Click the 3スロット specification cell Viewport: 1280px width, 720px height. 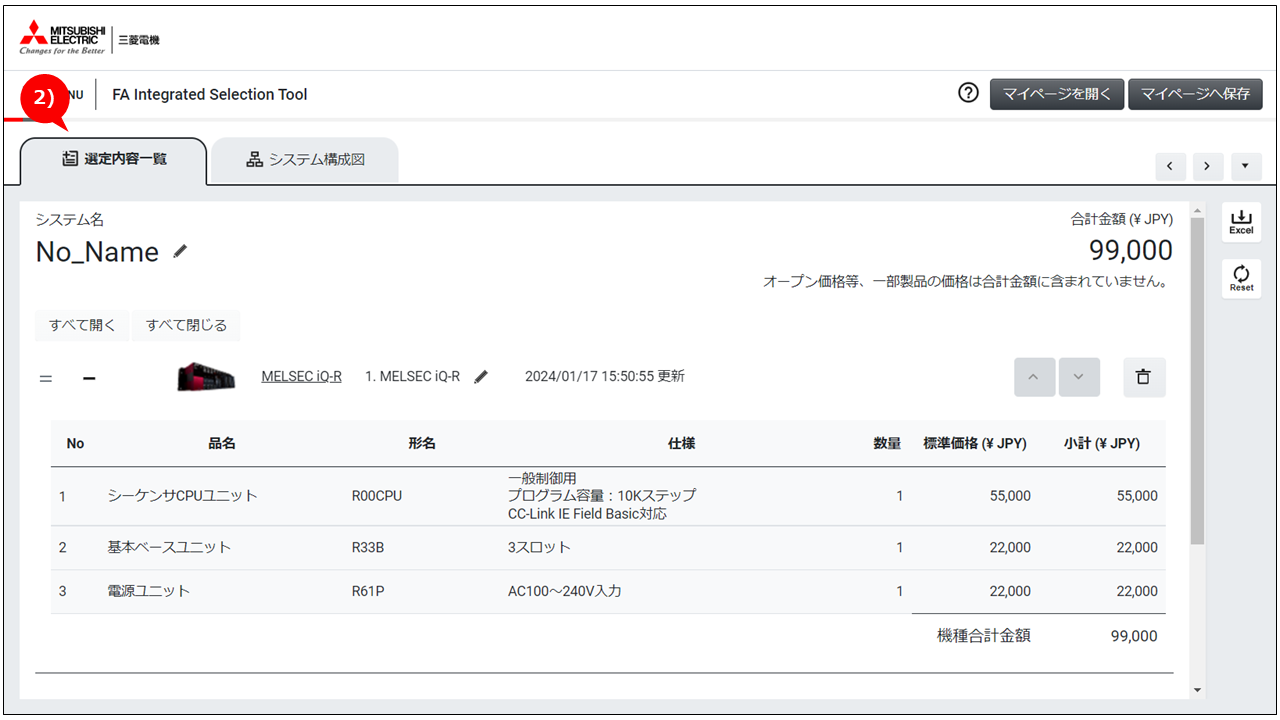539,548
